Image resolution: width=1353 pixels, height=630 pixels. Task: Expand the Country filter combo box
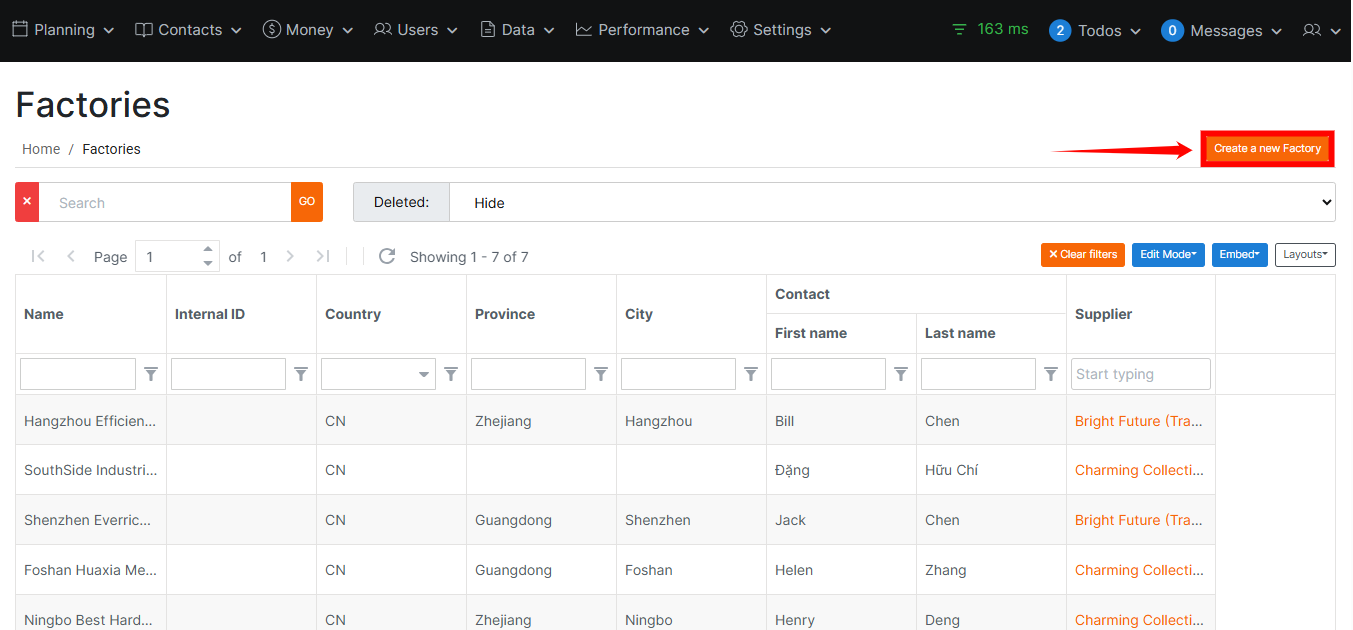click(x=424, y=375)
